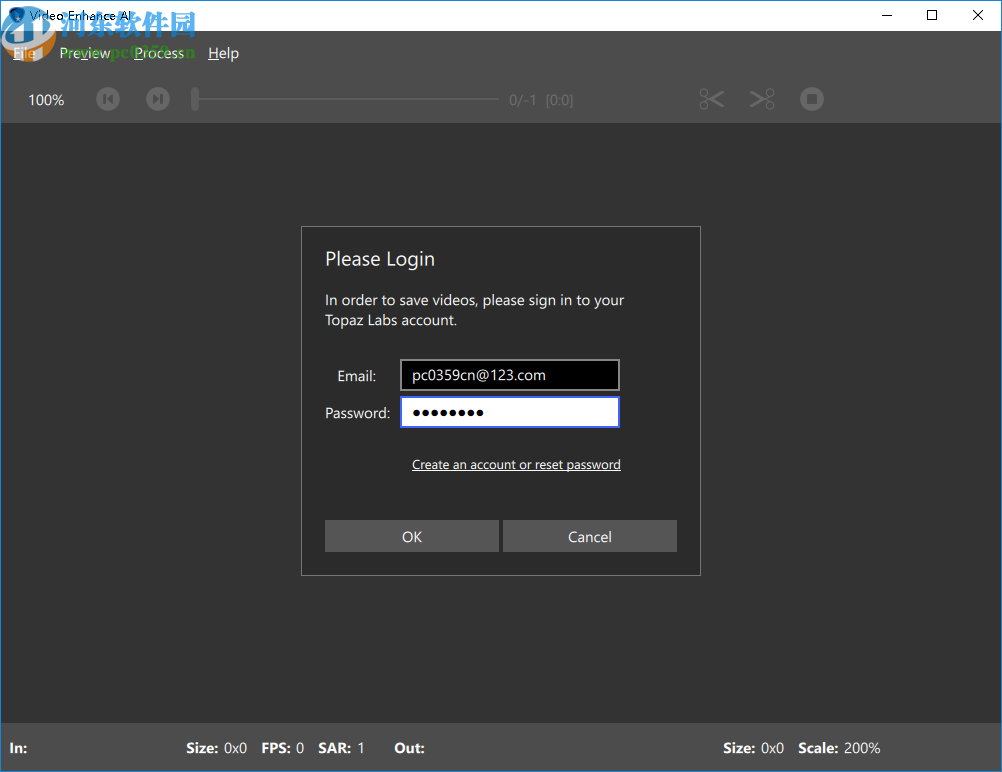Screen dimensions: 1002x772
Task: Follow the Create an account or reset password link
Action: [516, 465]
